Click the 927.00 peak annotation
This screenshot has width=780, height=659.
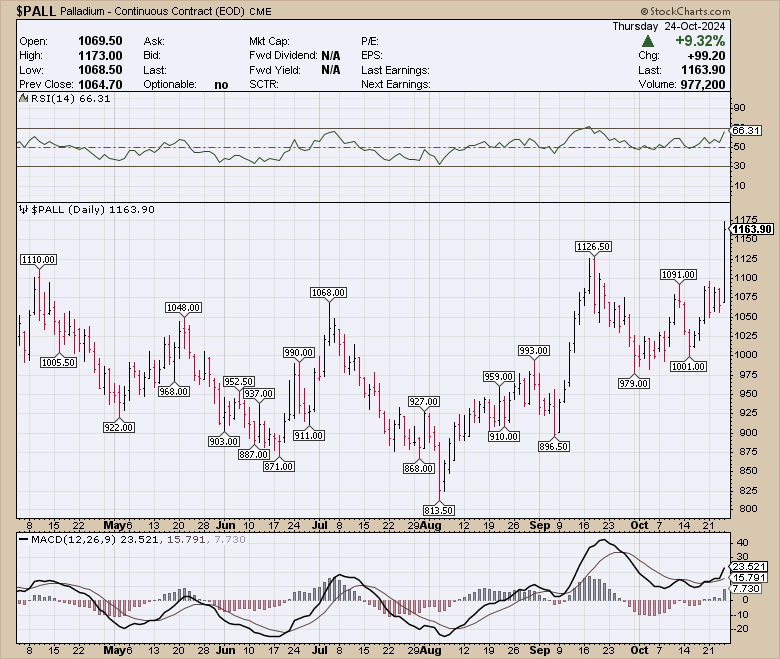pyautogui.click(x=423, y=401)
